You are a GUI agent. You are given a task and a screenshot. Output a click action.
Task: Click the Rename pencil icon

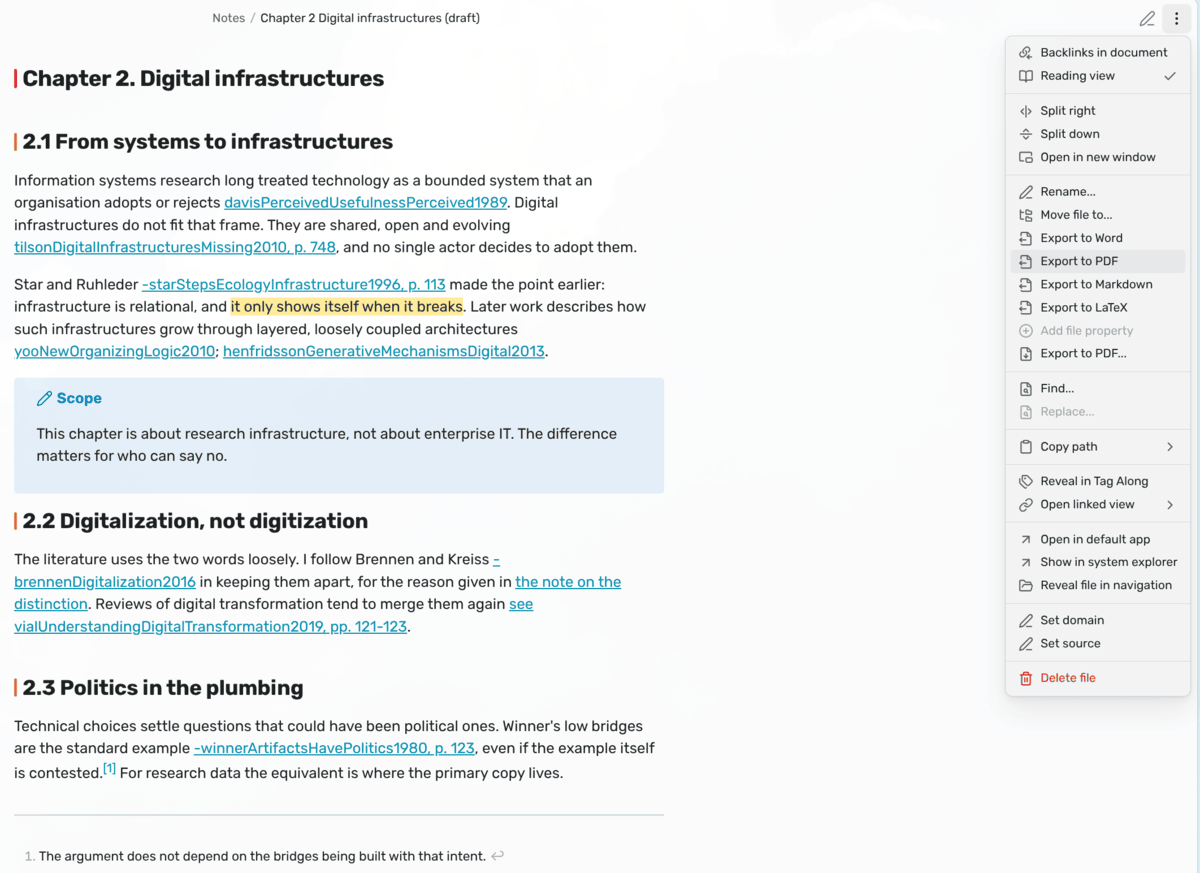click(x=1025, y=192)
